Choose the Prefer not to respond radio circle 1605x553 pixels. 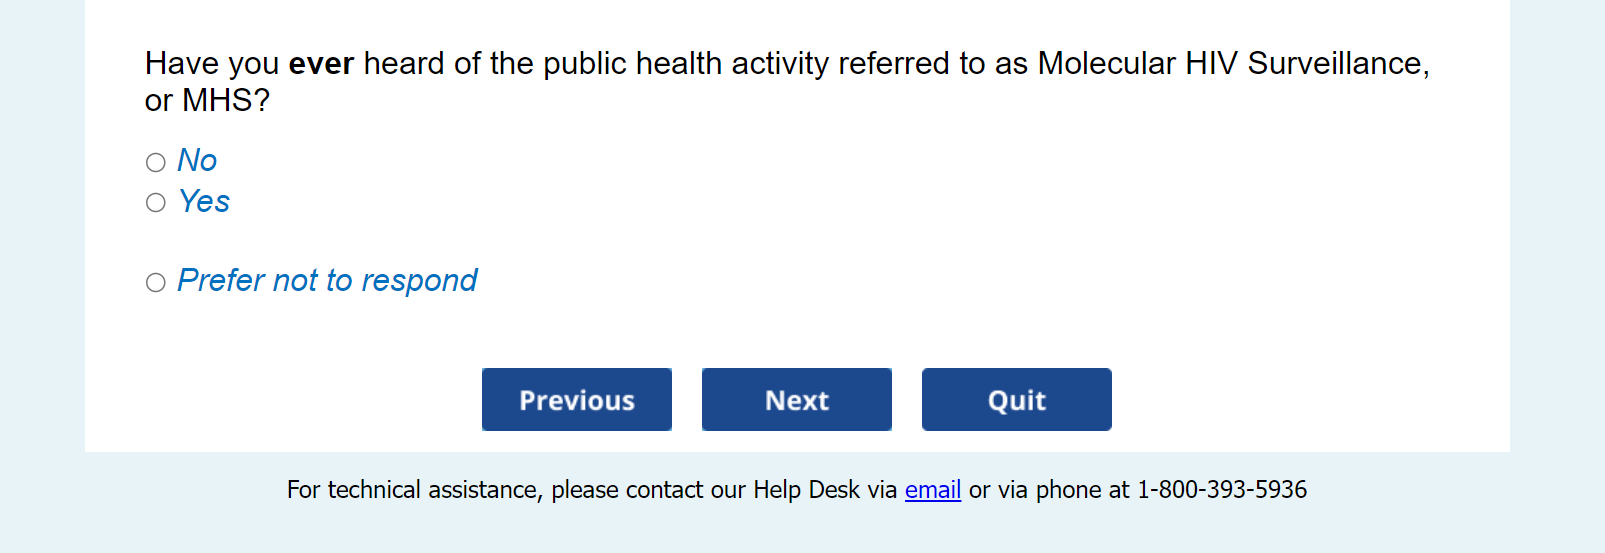point(156,283)
